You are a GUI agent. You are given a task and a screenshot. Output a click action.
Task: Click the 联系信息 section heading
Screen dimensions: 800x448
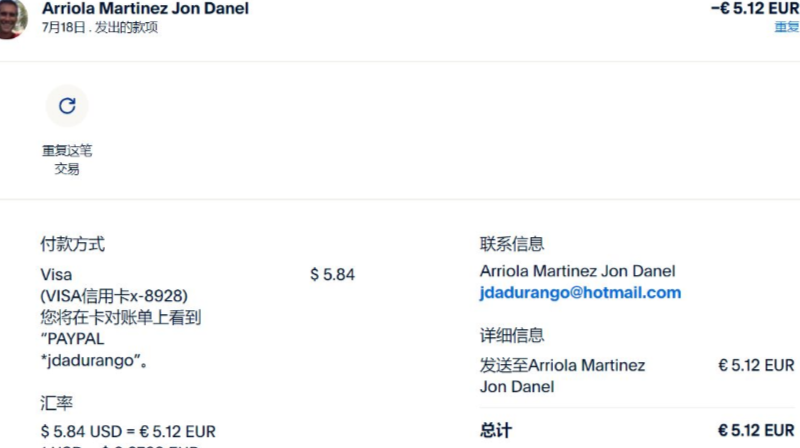(512, 244)
